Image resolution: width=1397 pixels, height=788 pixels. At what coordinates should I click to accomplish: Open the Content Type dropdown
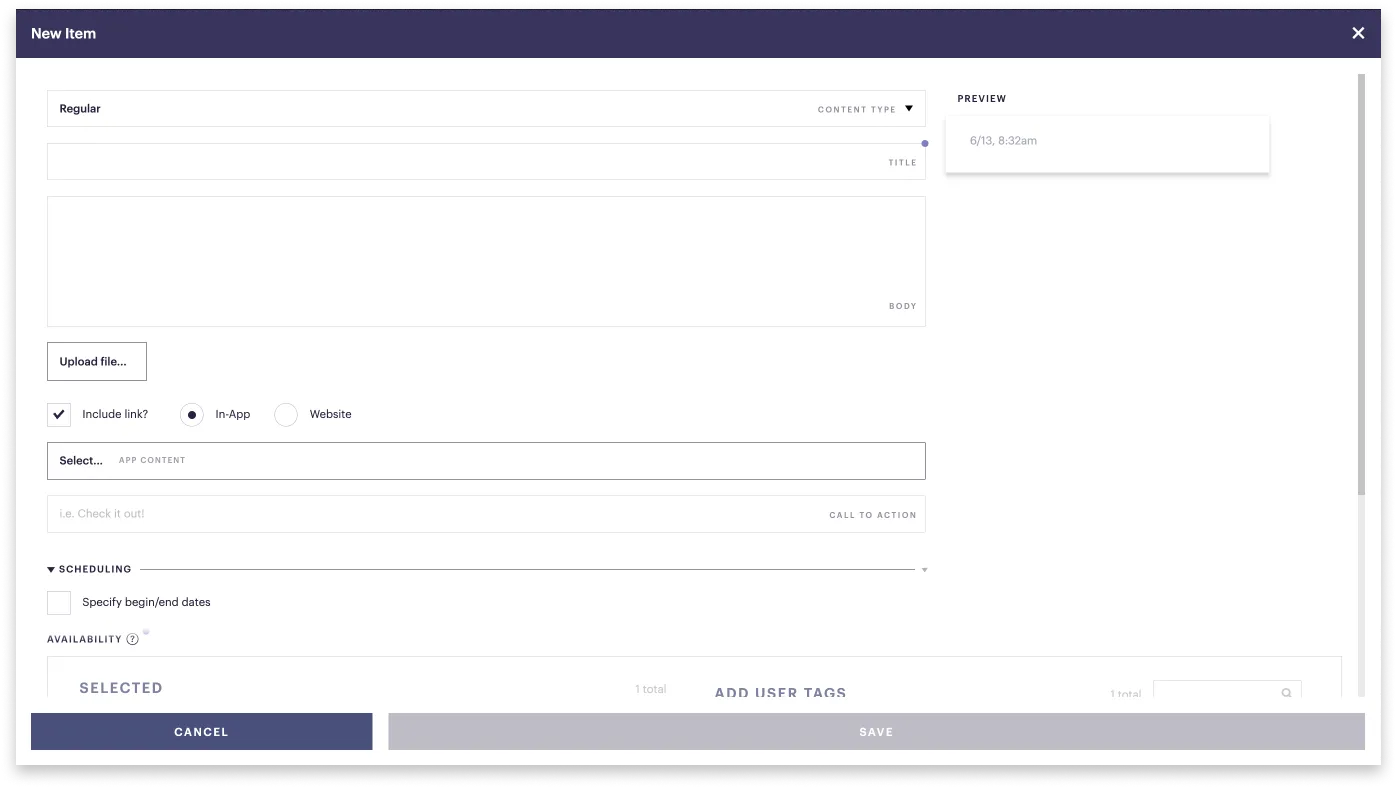pos(486,109)
